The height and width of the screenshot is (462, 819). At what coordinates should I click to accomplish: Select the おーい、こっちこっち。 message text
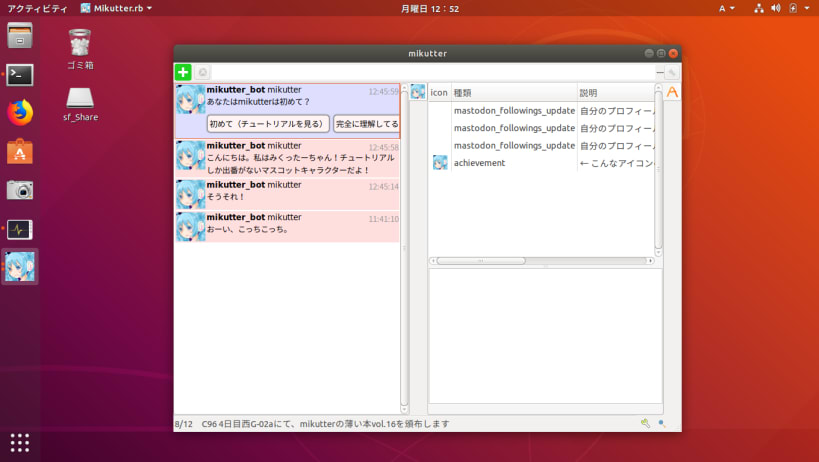pos(248,229)
